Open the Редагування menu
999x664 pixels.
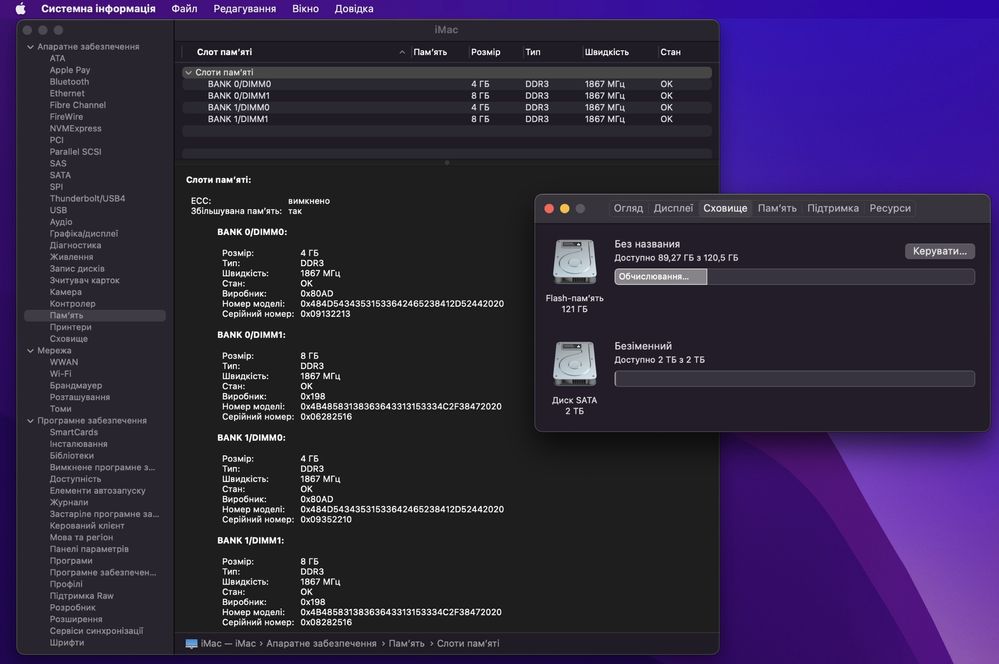coord(245,9)
